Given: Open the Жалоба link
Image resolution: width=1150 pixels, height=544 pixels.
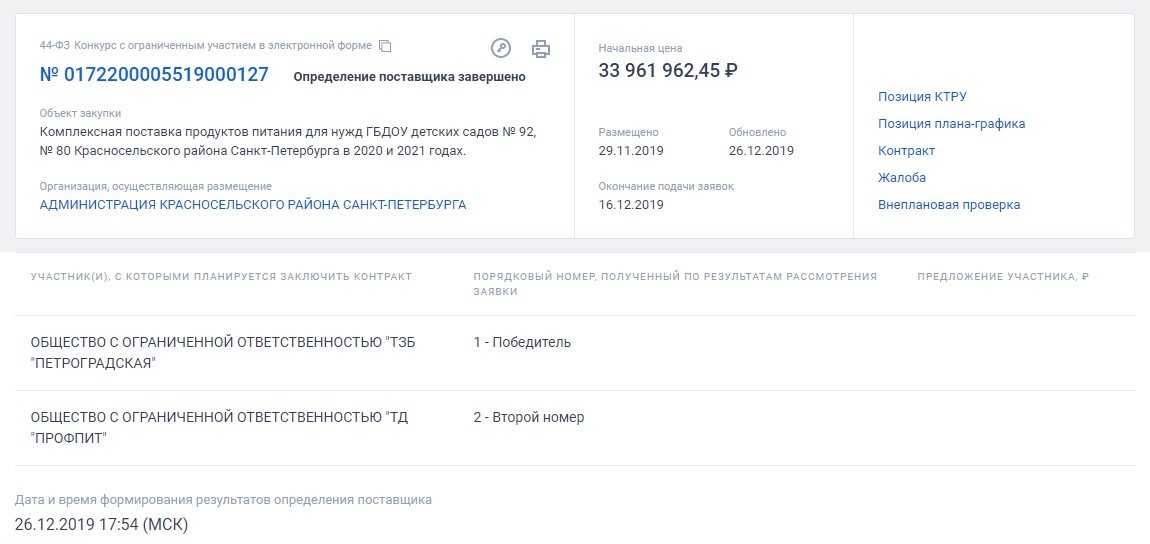Looking at the screenshot, I should tap(902, 178).
